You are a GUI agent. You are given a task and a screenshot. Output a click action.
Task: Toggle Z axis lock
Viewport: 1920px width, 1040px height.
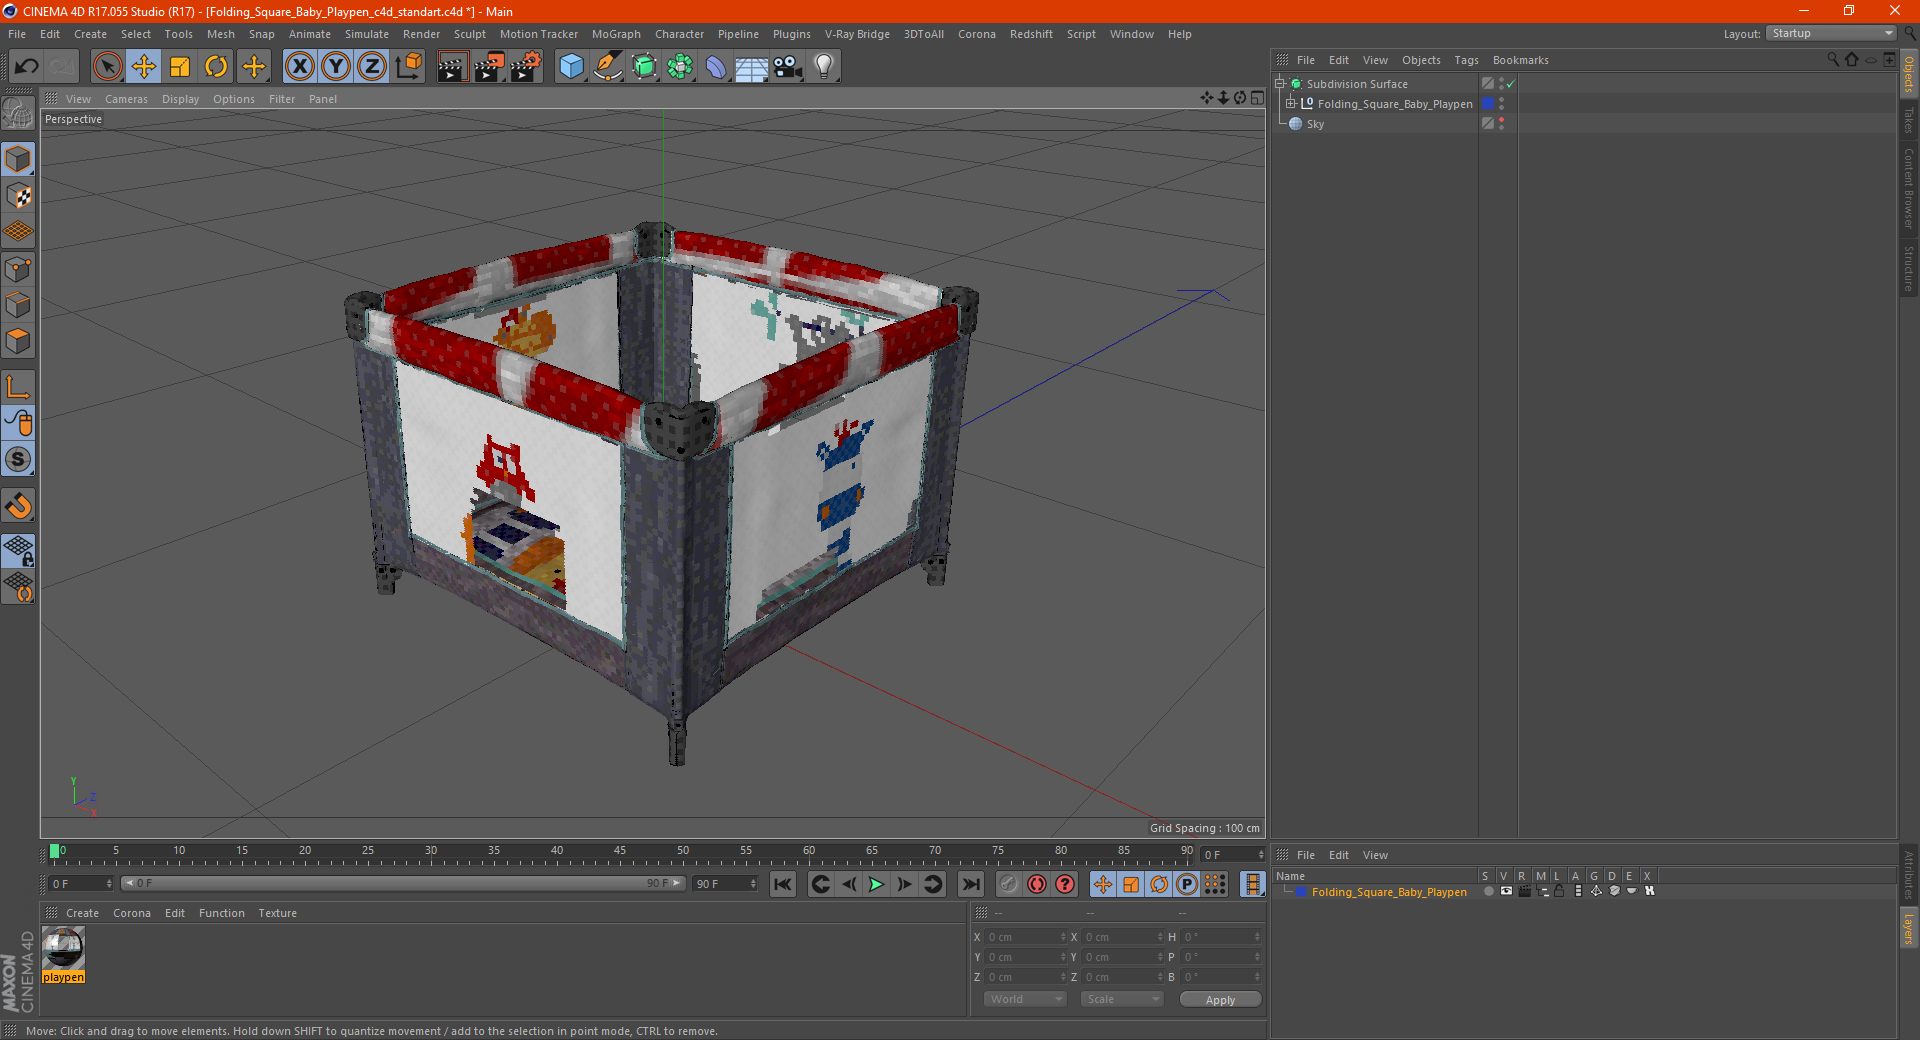tap(372, 67)
